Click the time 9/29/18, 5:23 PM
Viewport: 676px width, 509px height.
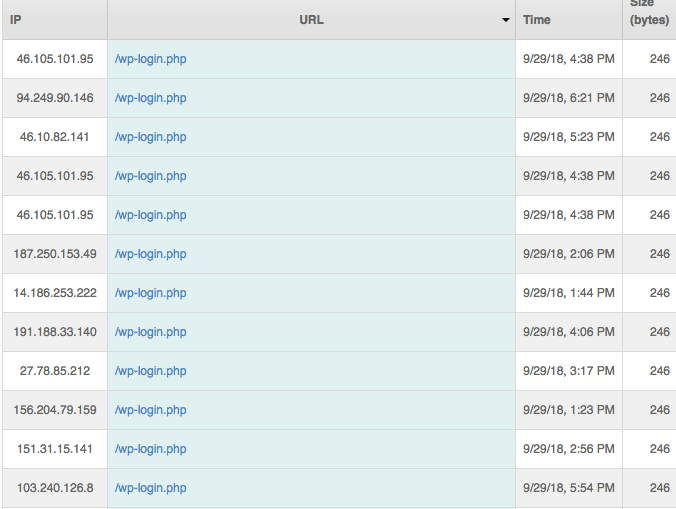tap(569, 137)
